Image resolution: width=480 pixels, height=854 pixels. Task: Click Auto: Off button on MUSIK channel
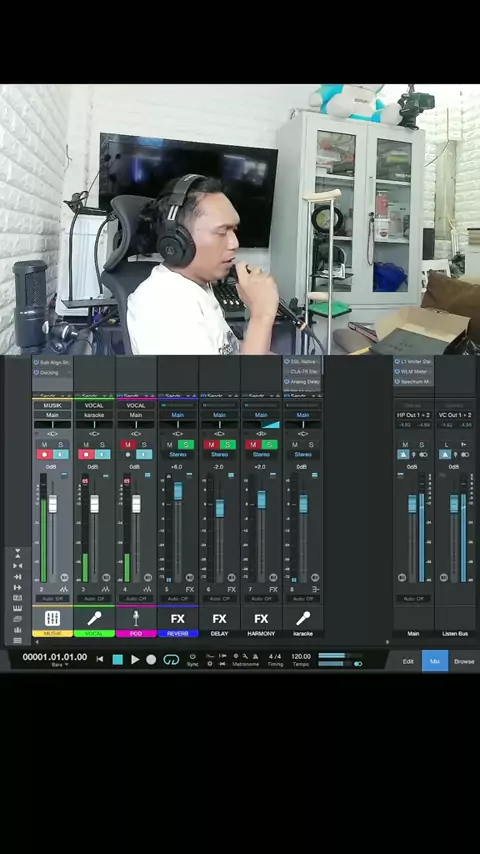pos(52,599)
